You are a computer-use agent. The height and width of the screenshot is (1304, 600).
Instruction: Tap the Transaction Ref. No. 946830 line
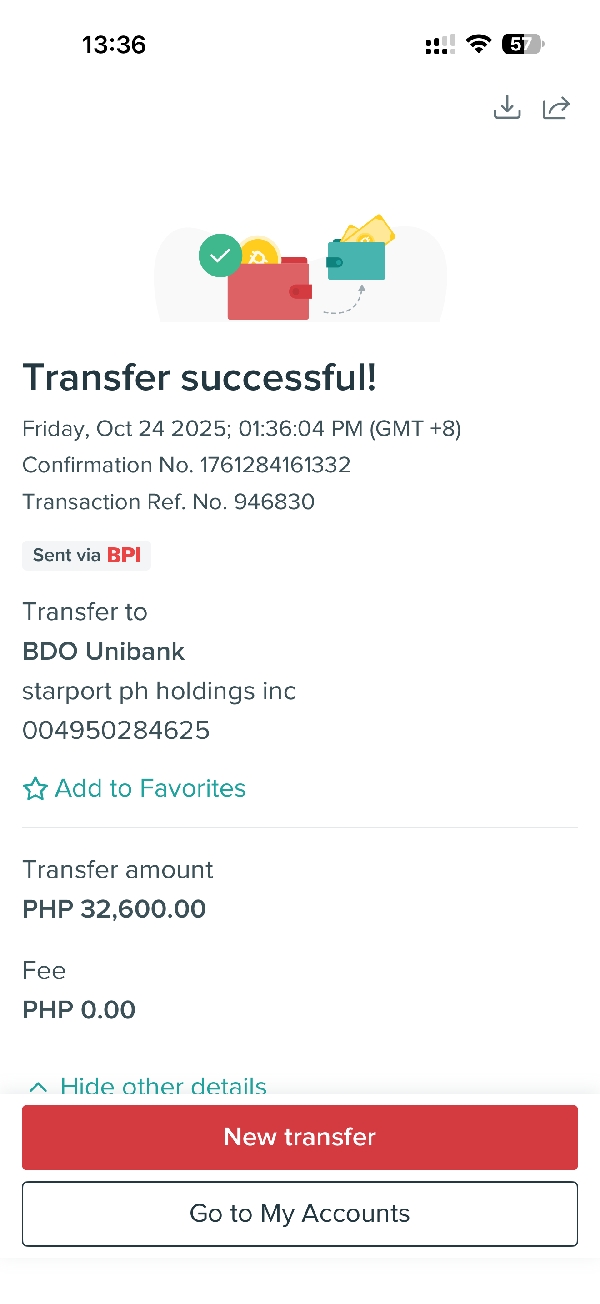point(168,502)
